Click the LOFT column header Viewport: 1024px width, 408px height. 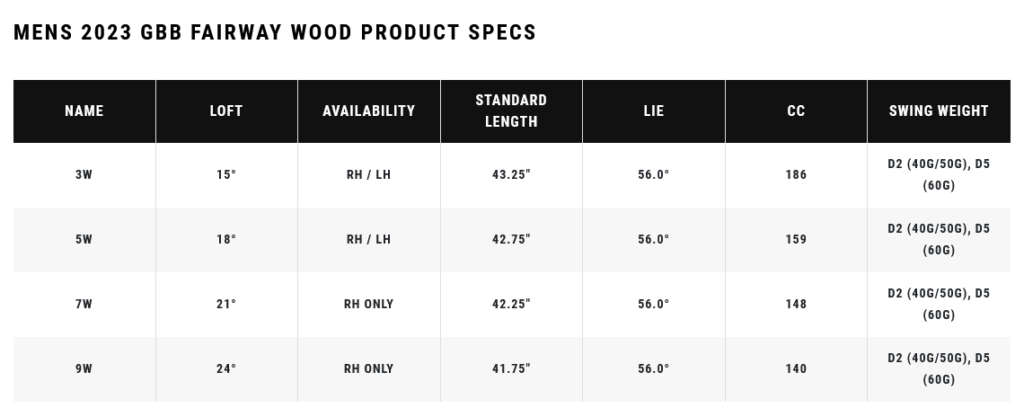226,111
